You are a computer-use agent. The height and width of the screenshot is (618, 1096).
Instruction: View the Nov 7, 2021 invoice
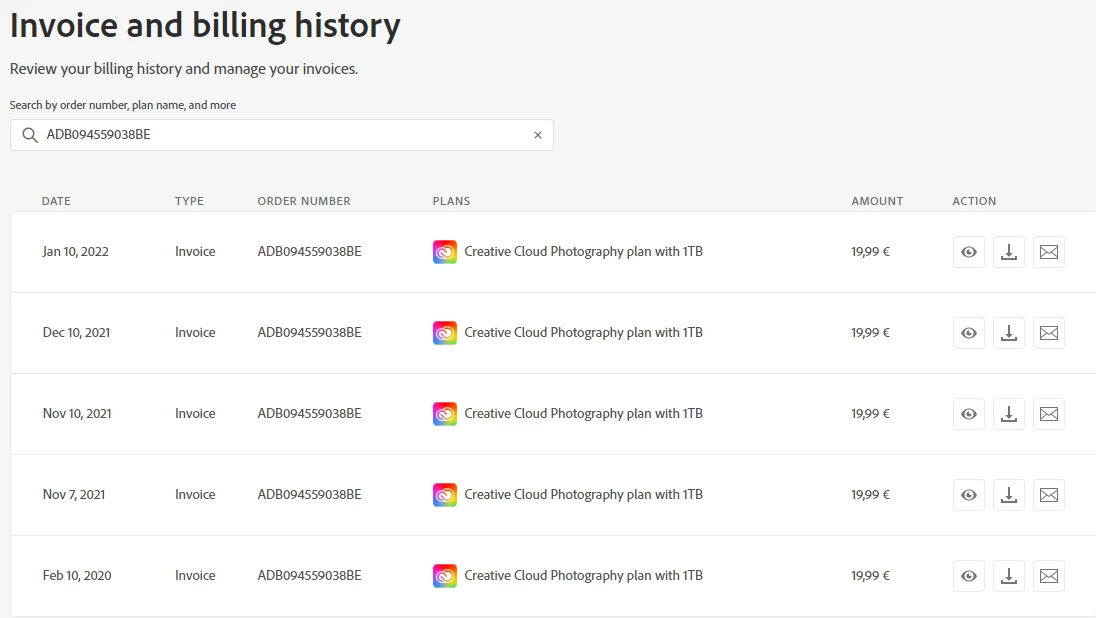click(969, 496)
